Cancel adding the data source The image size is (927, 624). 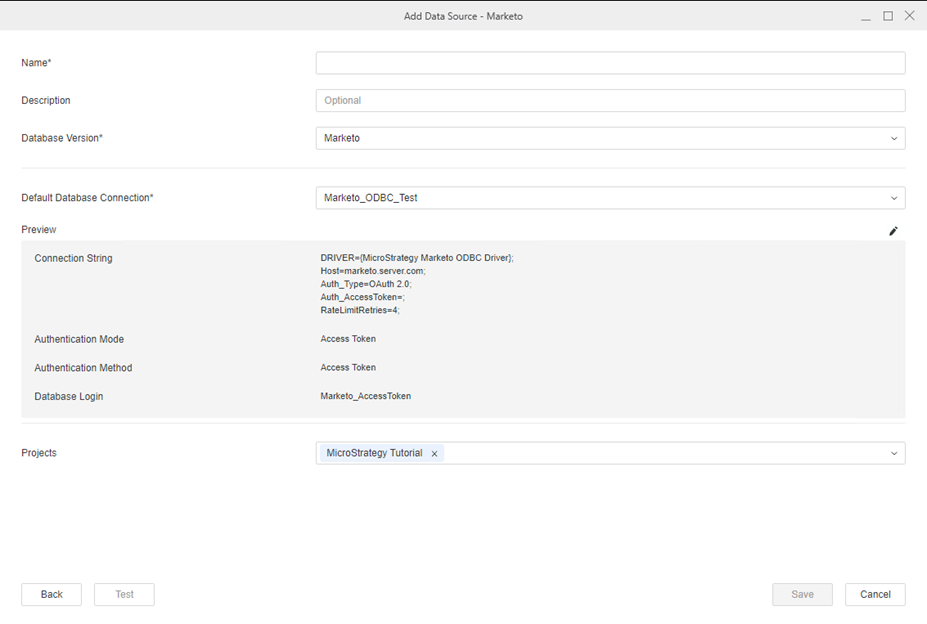click(x=875, y=594)
